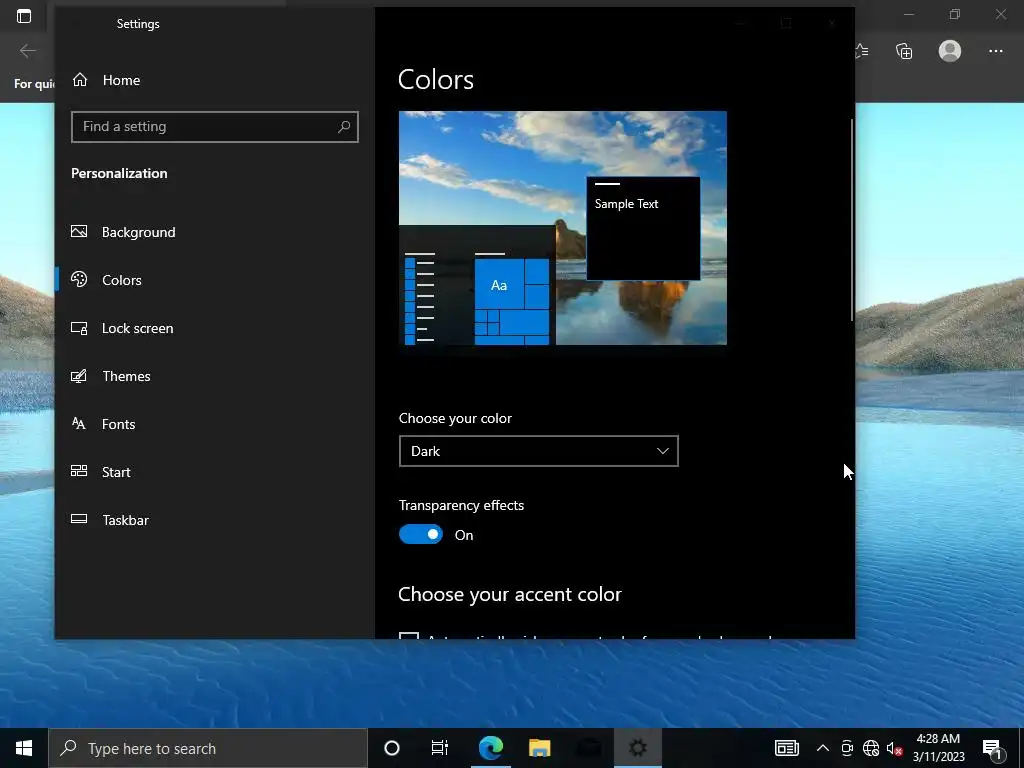Viewport: 1024px width, 768px height.
Task: Click the Start tiles icon
Action: click(x=79, y=471)
